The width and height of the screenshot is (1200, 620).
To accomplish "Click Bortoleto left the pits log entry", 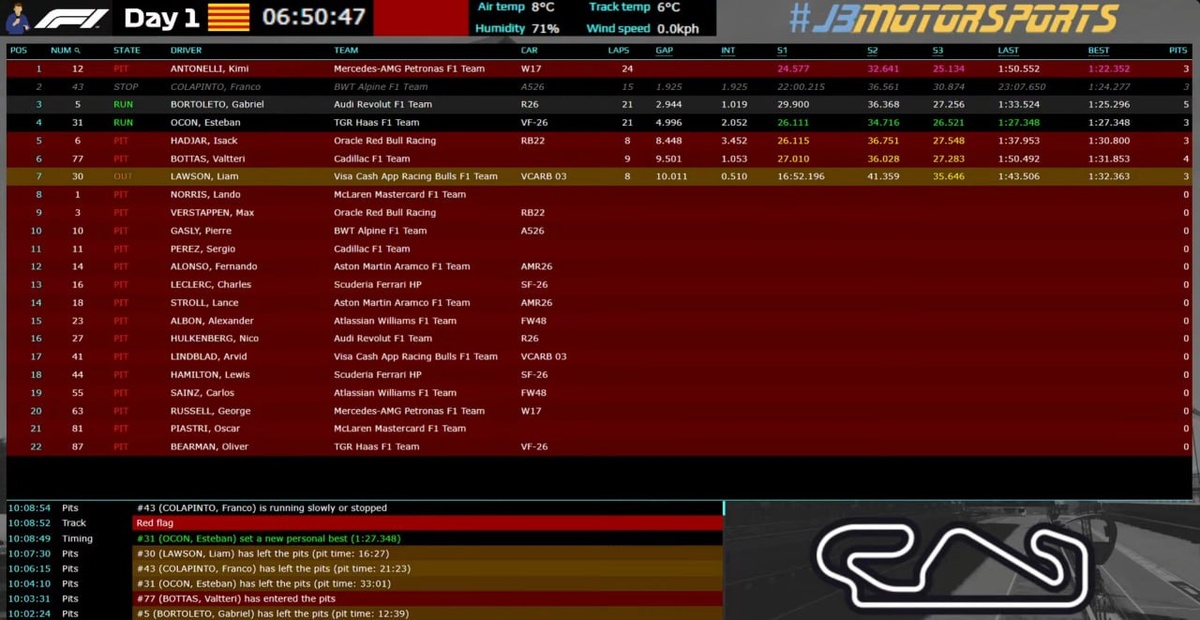I will pyautogui.click(x=273, y=613).
